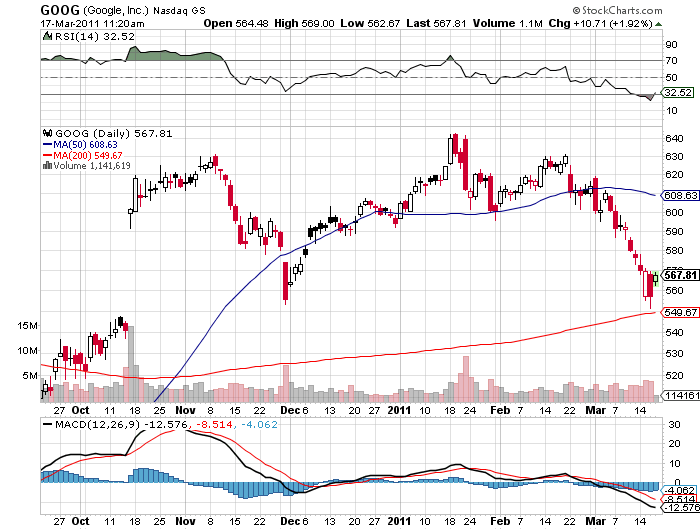Click the 90 label on RSI axis
This screenshot has width=700, height=530.
[671, 45]
